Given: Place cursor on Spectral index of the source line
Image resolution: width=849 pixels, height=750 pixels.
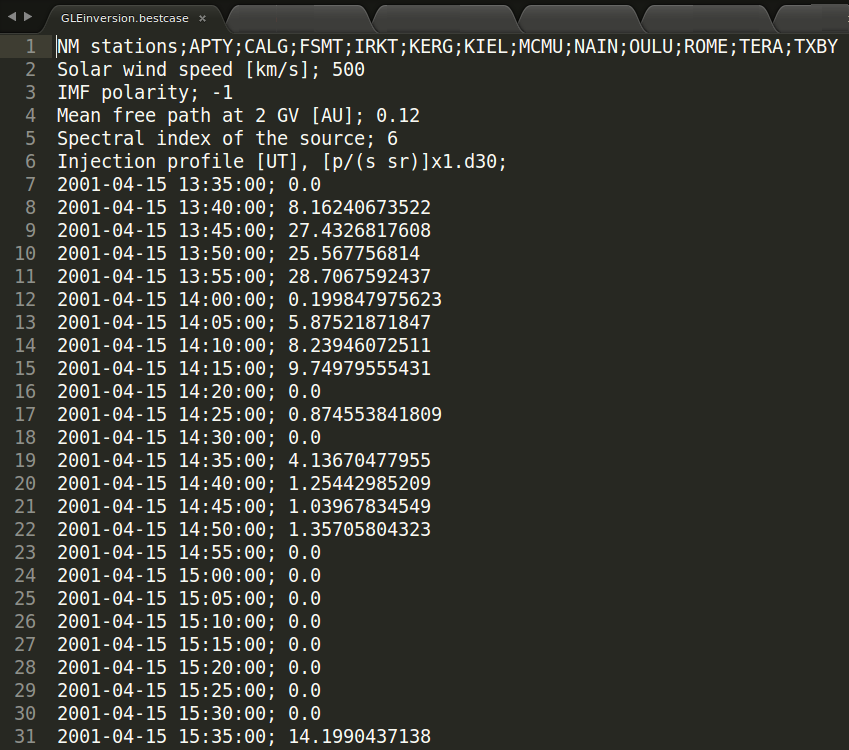Looking at the screenshot, I should tap(227, 139).
